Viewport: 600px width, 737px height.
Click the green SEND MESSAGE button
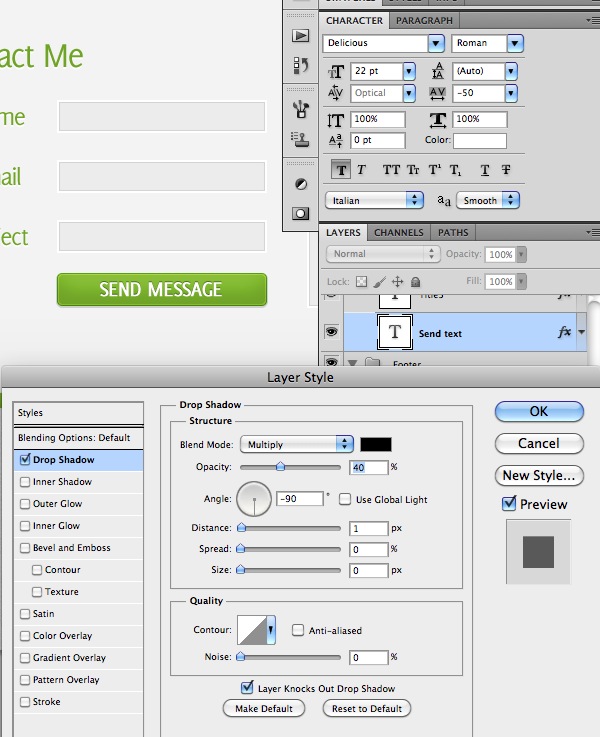click(162, 290)
